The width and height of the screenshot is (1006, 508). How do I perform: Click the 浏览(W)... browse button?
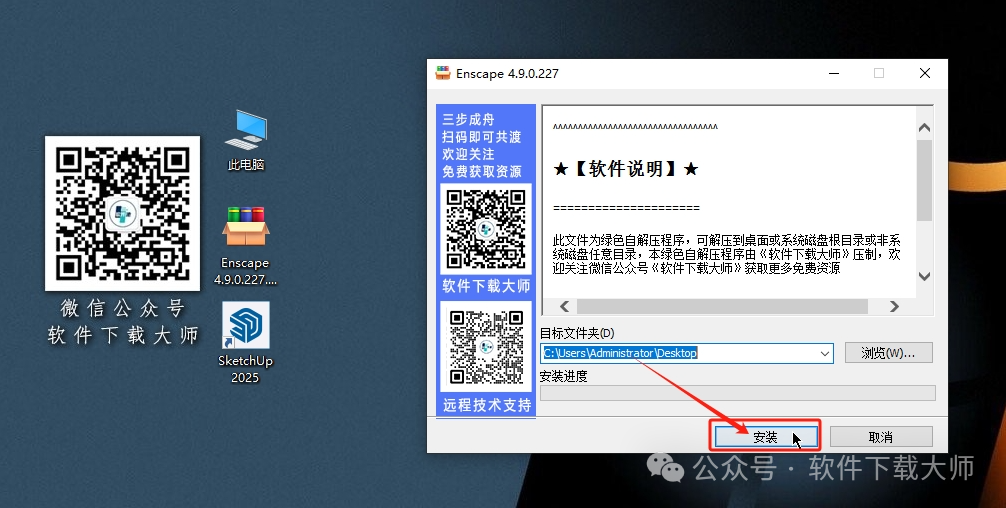click(888, 353)
